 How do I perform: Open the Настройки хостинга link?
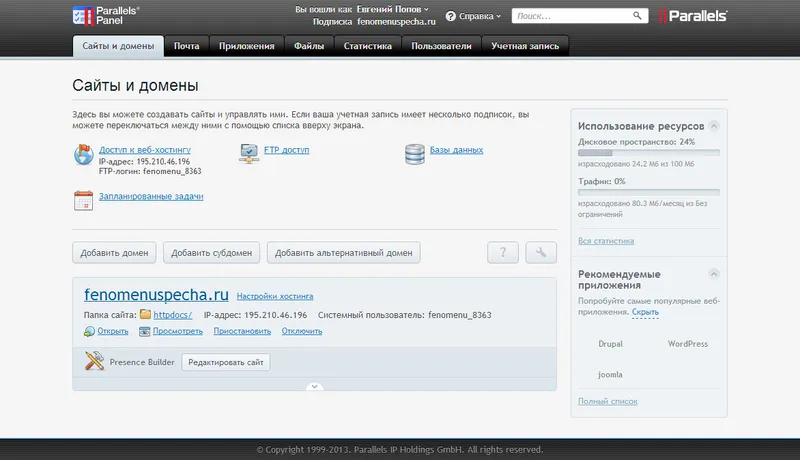click(275, 296)
